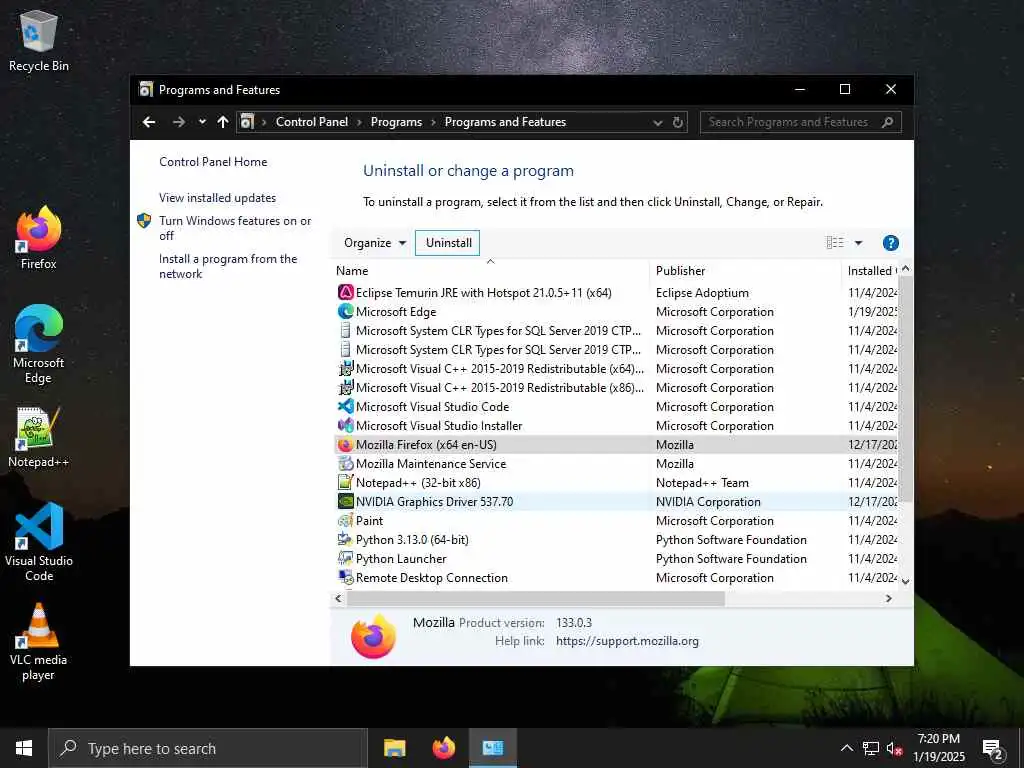Screen dimensions: 1024x768
Task: Click the Paint program icon
Action: (x=345, y=520)
